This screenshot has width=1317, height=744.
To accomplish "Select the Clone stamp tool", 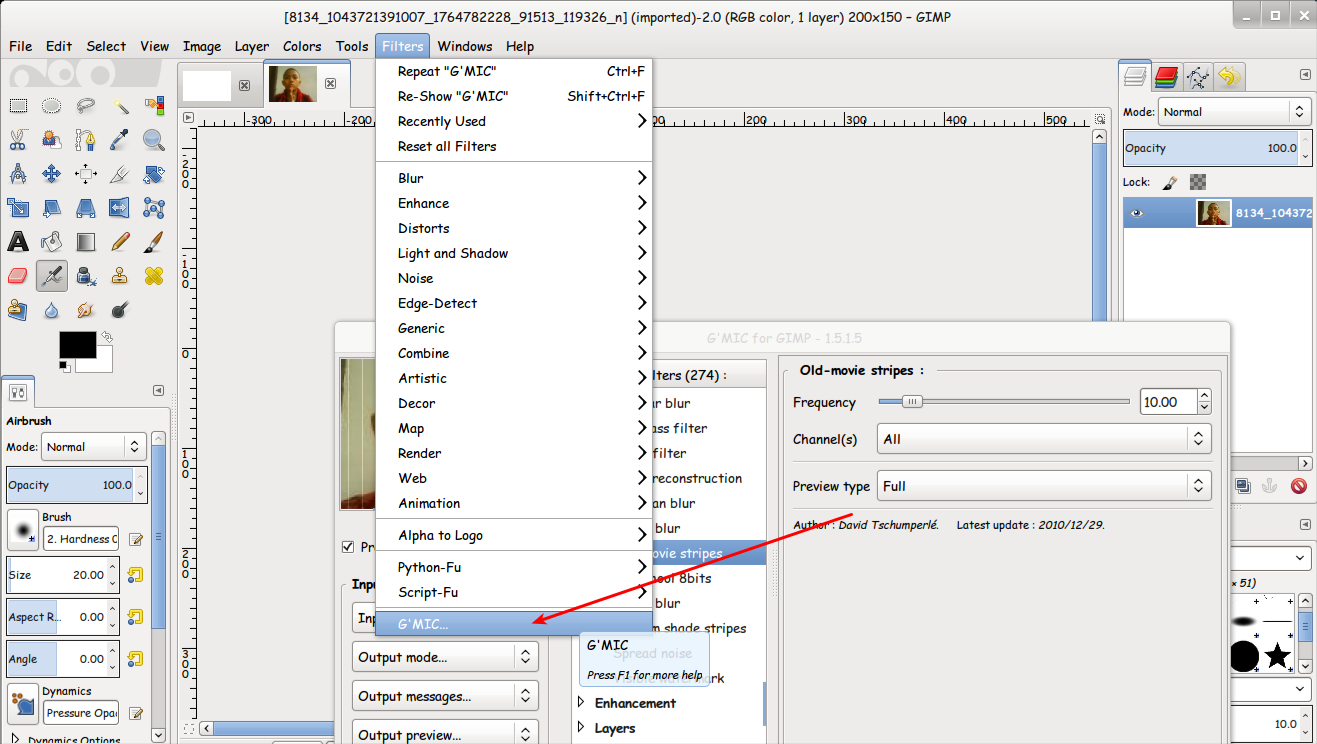I will (x=120, y=275).
